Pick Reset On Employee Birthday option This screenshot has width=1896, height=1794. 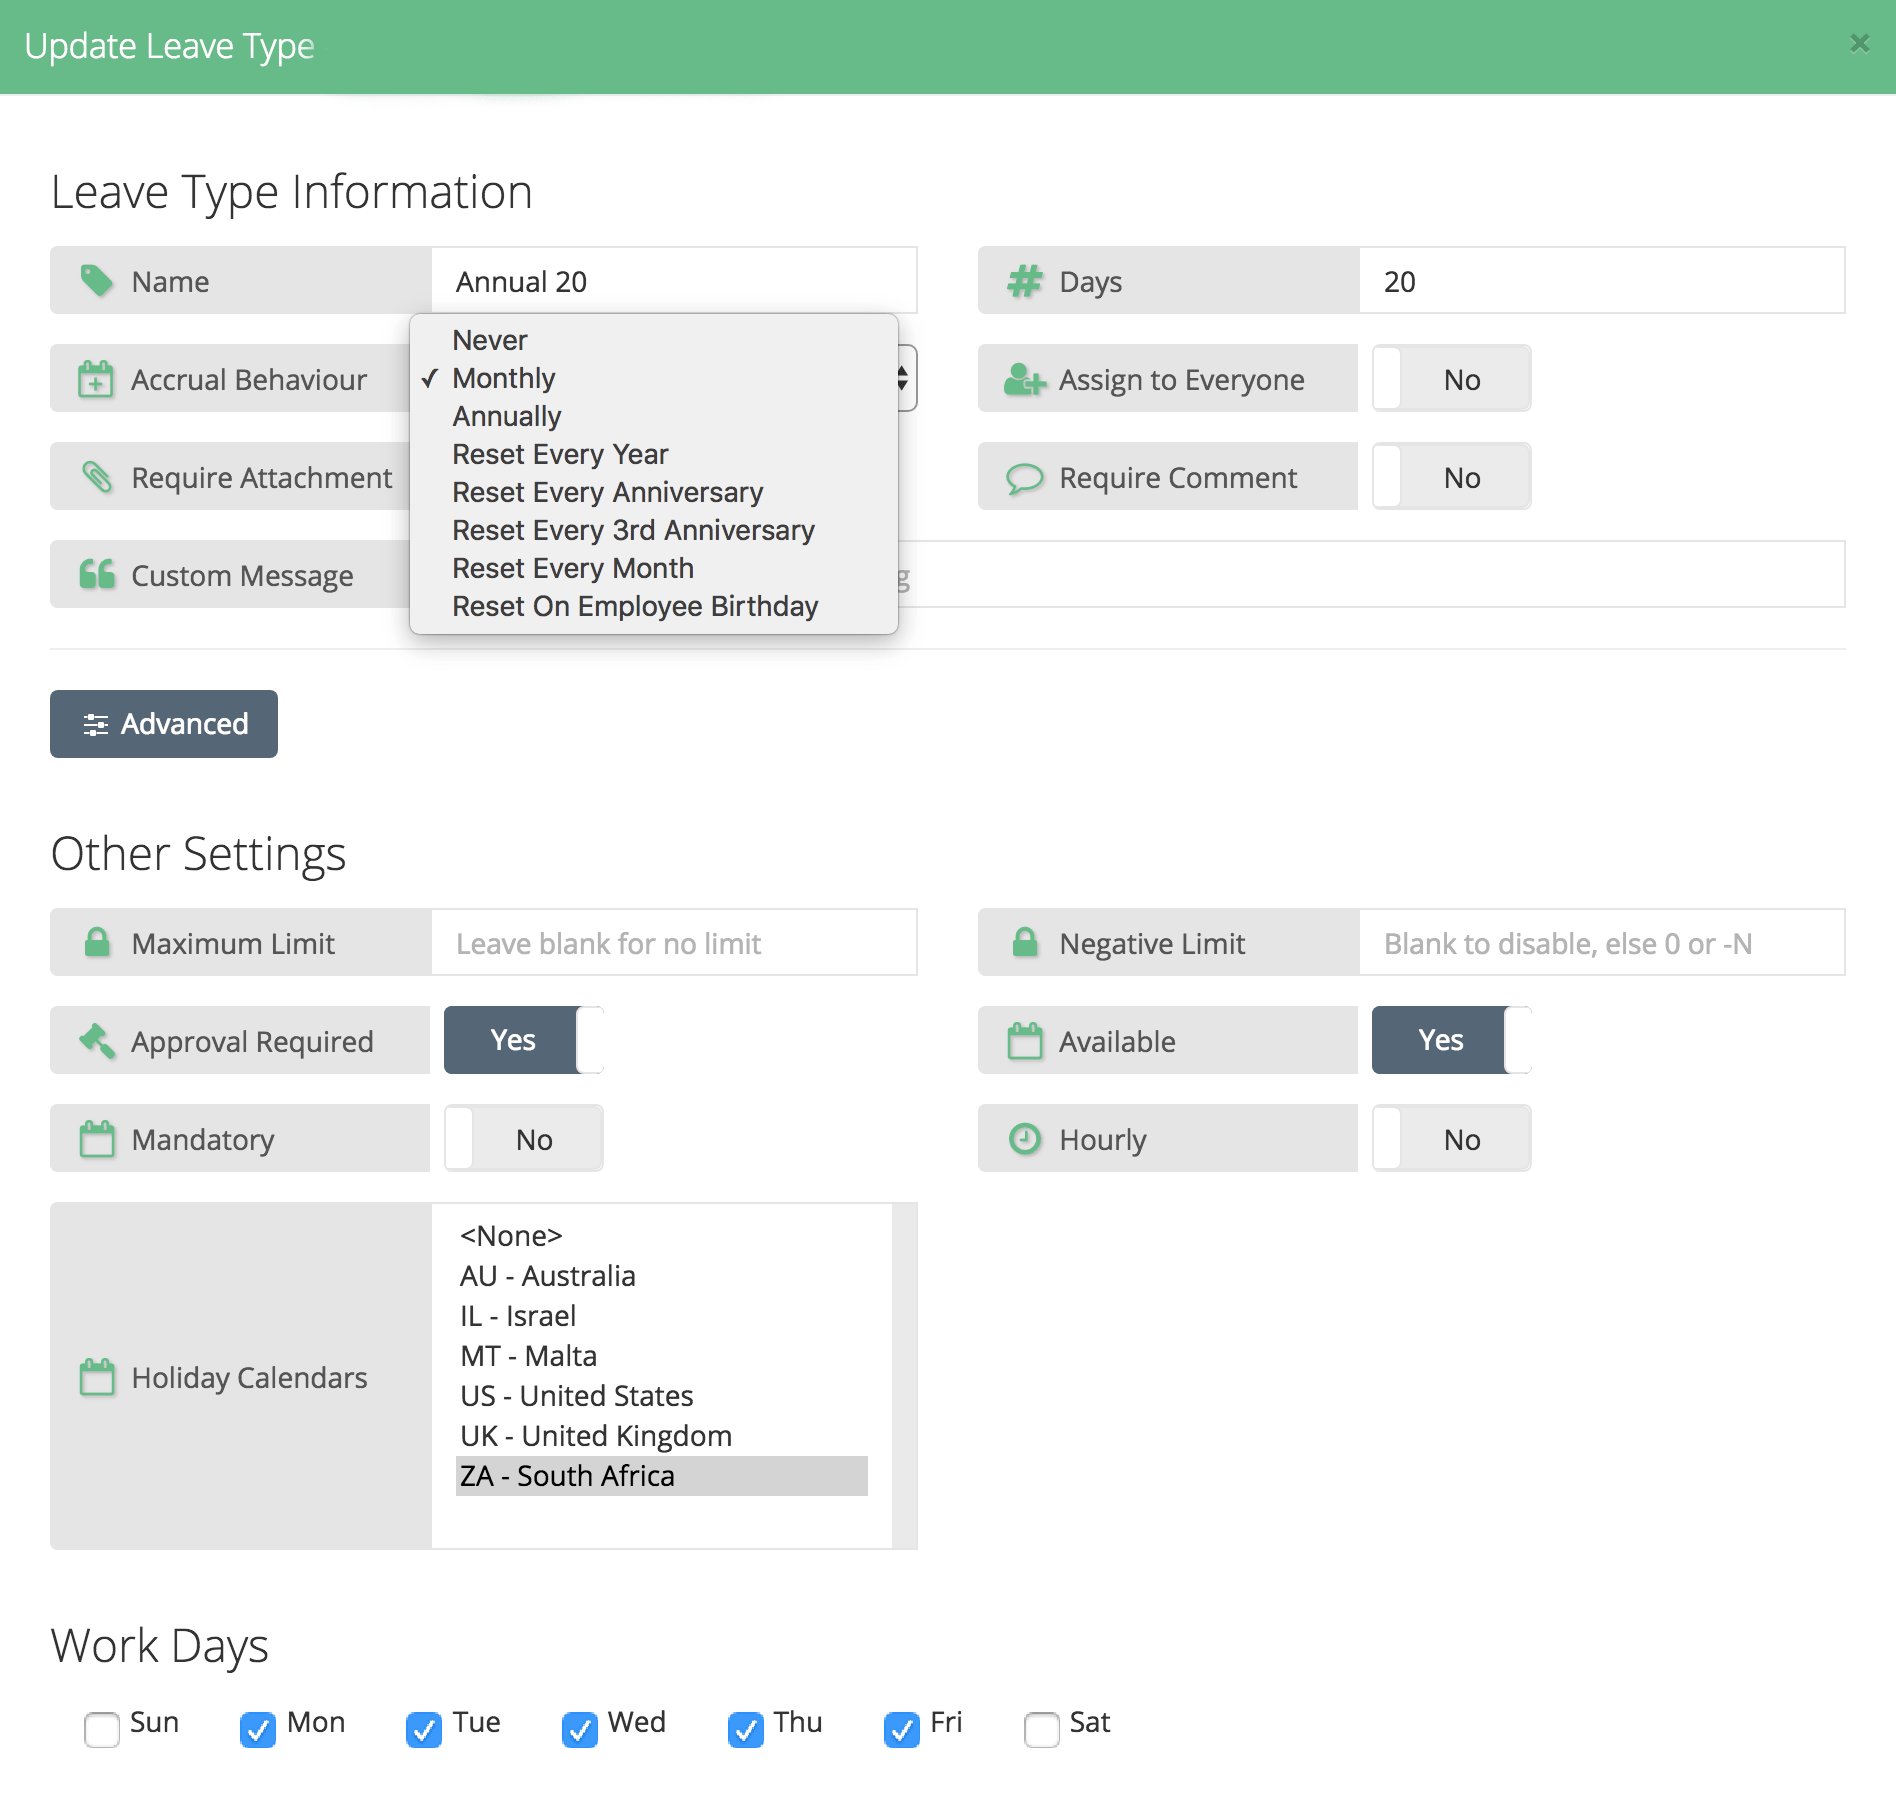coord(635,606)
